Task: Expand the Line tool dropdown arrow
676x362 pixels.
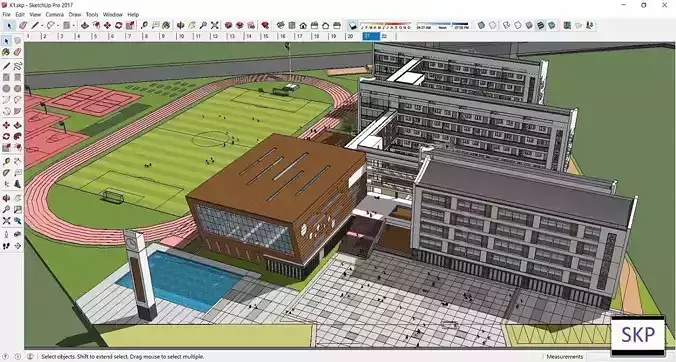Action: [x=42, y=26]
